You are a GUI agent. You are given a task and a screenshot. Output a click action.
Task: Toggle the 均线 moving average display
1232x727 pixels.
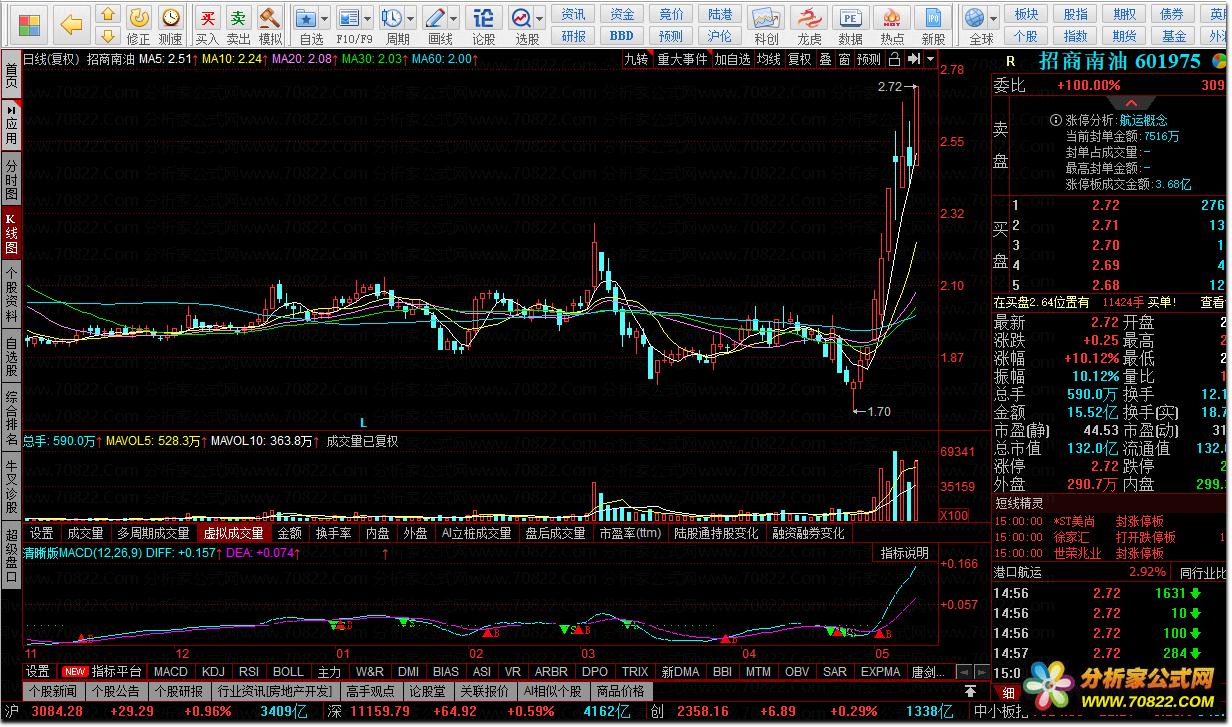(x=768, y=59)
